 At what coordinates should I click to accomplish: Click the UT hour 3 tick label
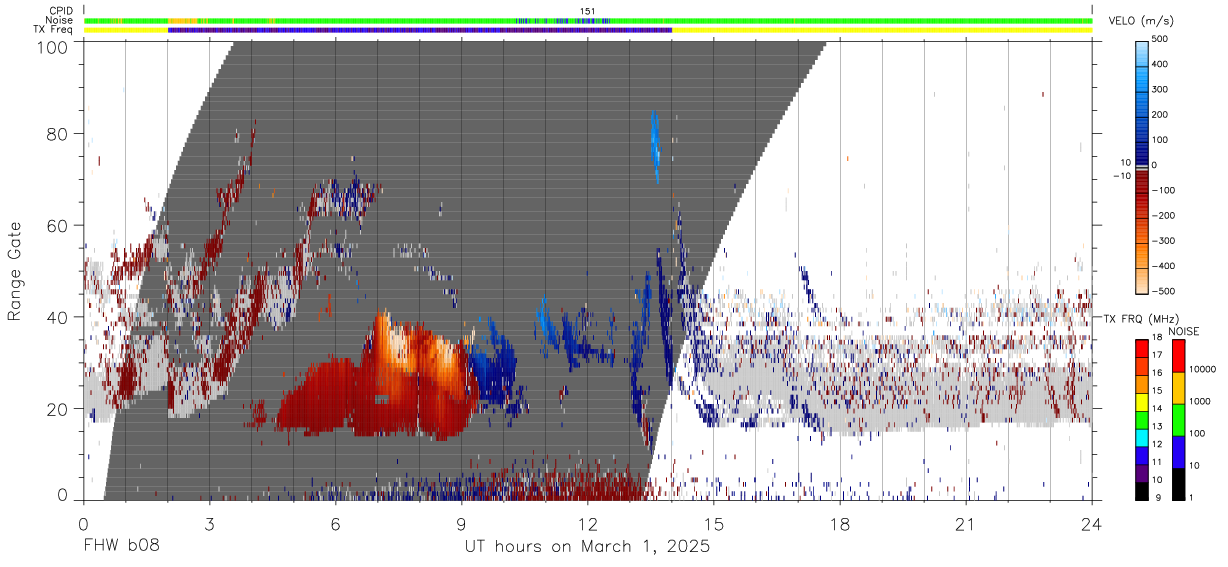coord(209,524)
